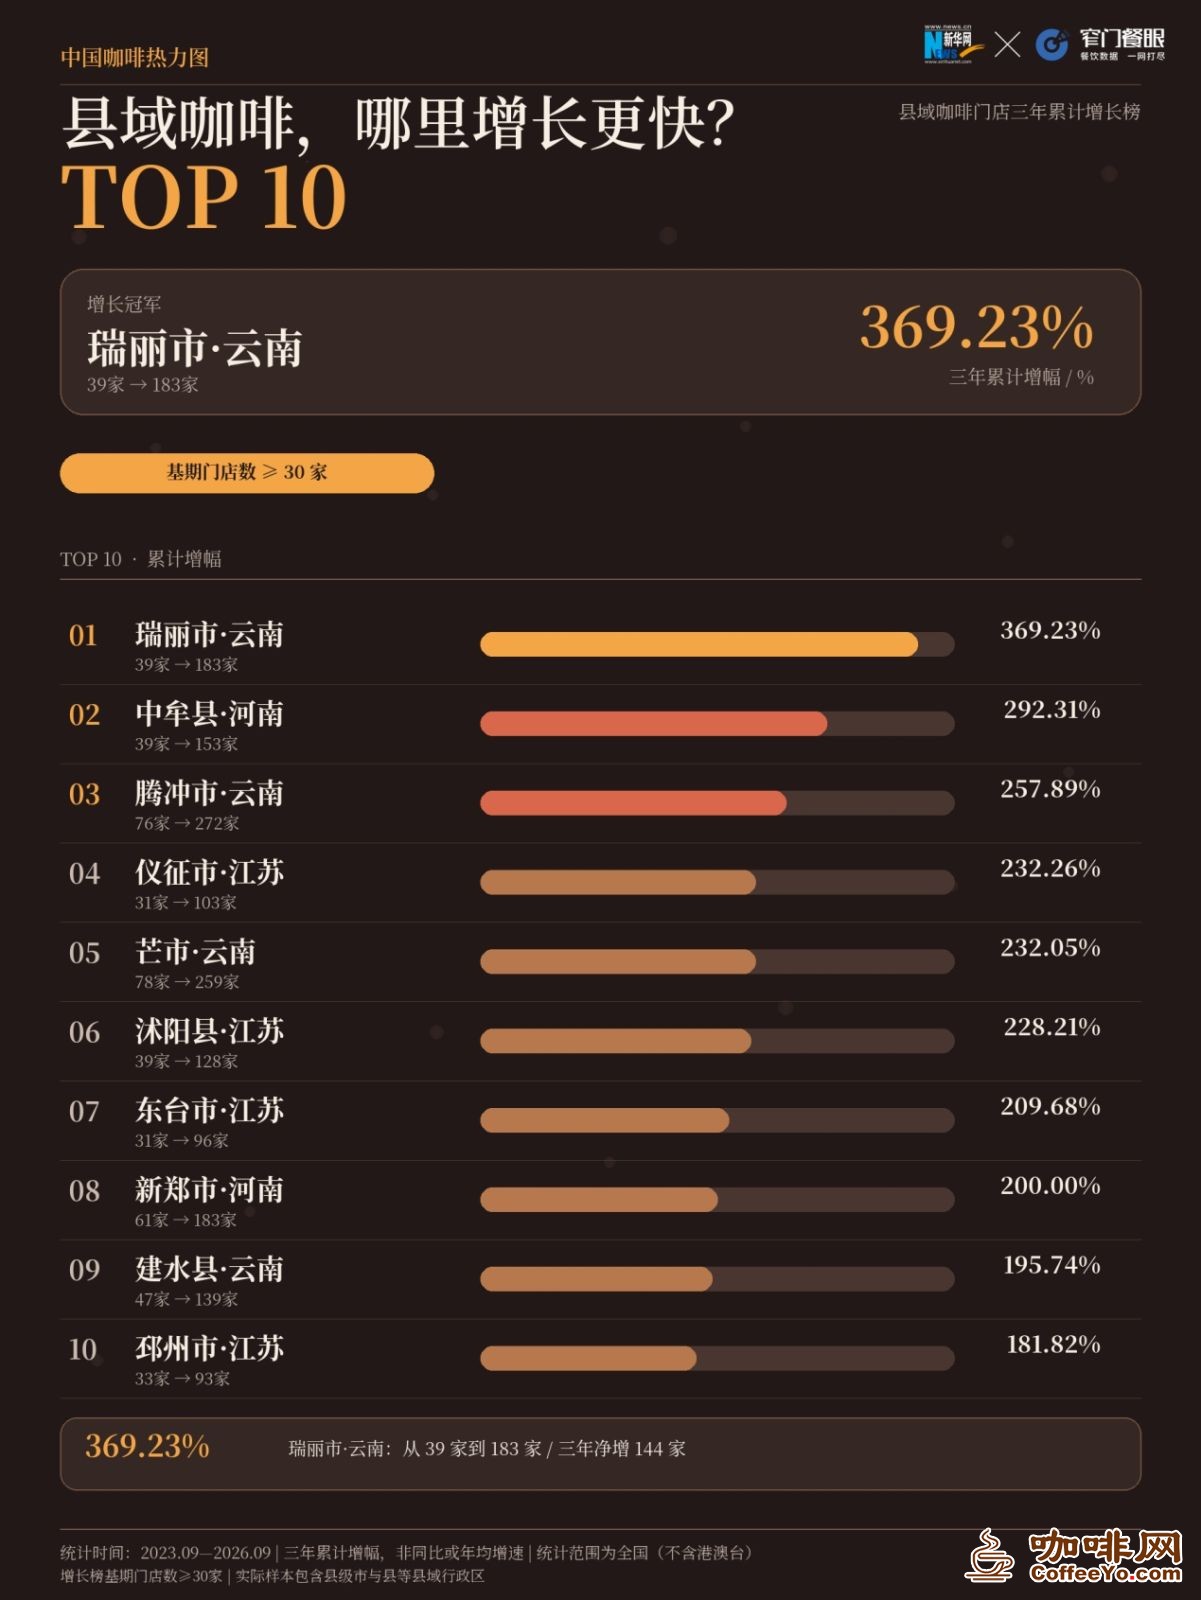The height and width of the screenshot is (1600, 1201).
Task: Click the large 369.23% champion figure
Action: click(977, 328)
